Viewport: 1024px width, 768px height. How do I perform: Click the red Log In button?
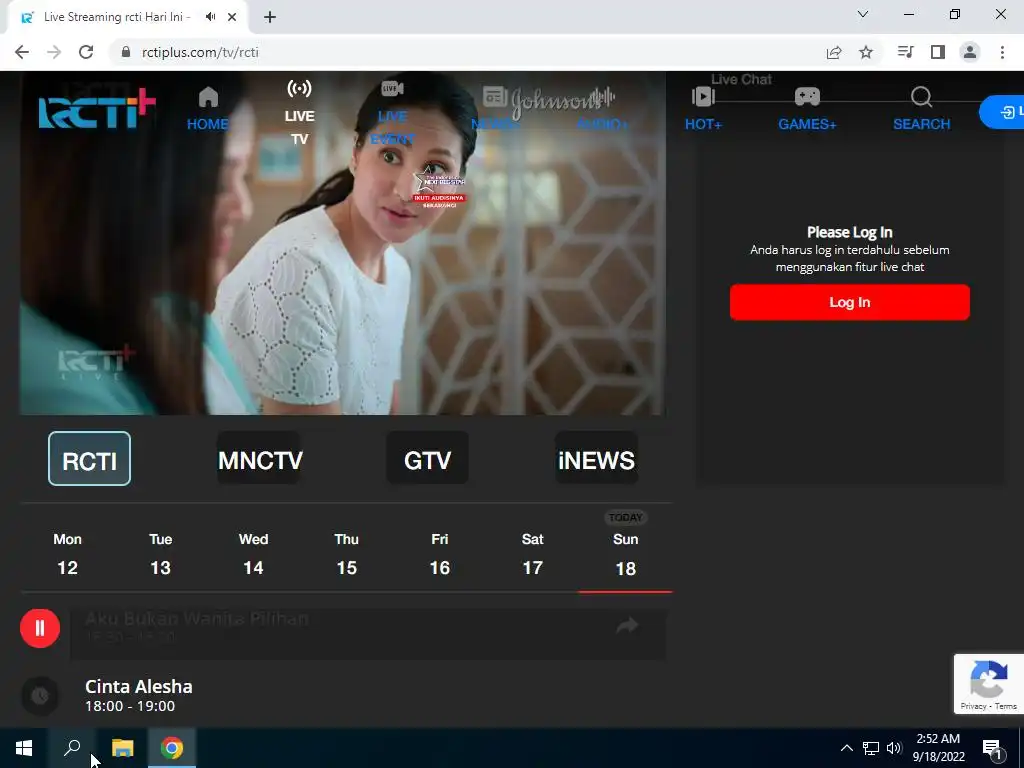pos(850,302)
